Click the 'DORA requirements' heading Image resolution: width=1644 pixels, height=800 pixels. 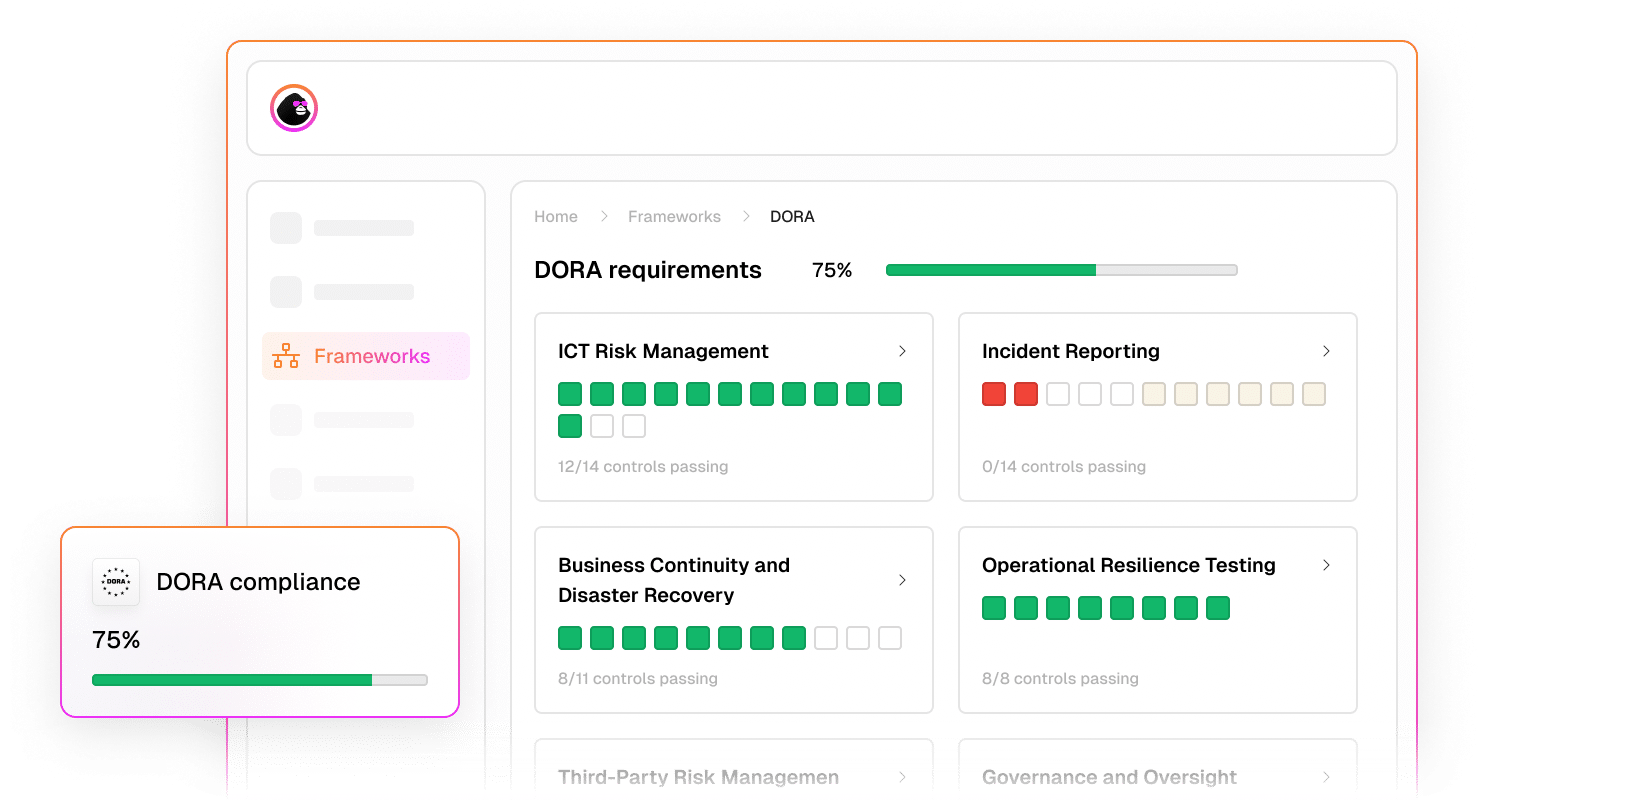pos(648,270)
